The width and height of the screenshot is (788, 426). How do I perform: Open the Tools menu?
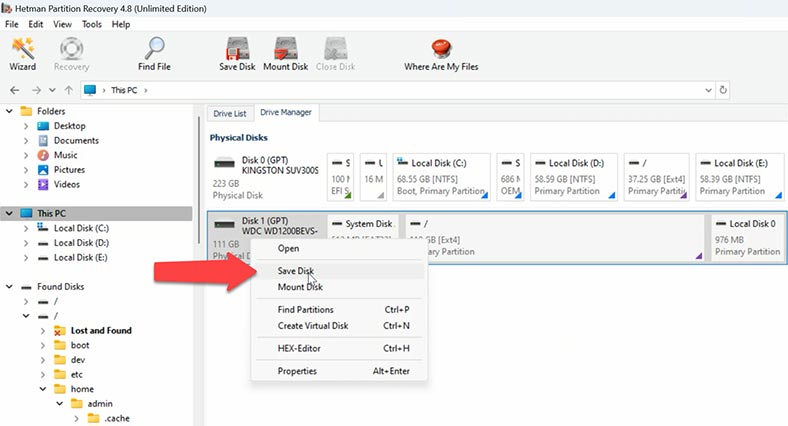[x=91, y=24]
